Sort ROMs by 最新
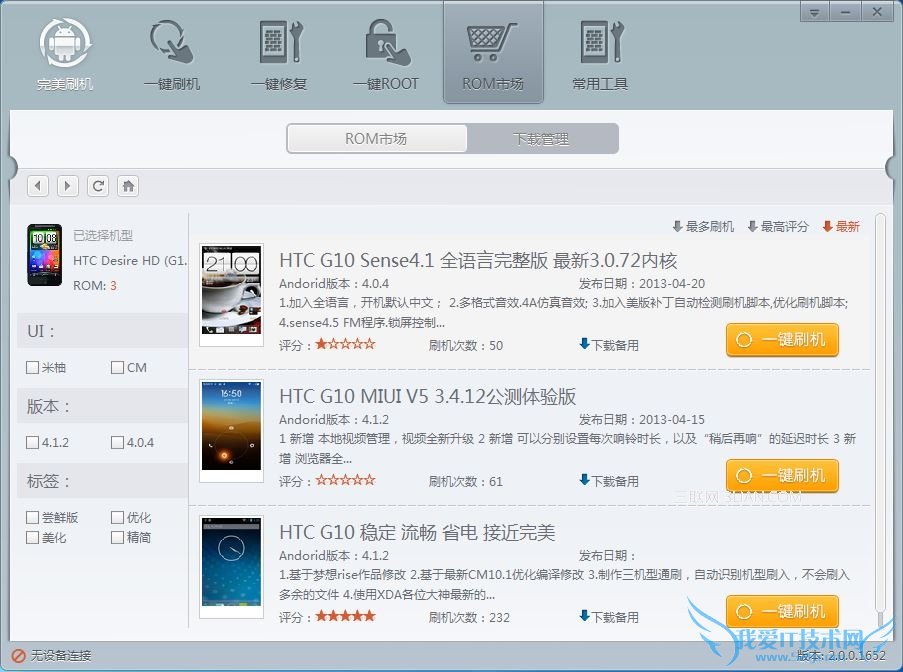 pos(841,227)
